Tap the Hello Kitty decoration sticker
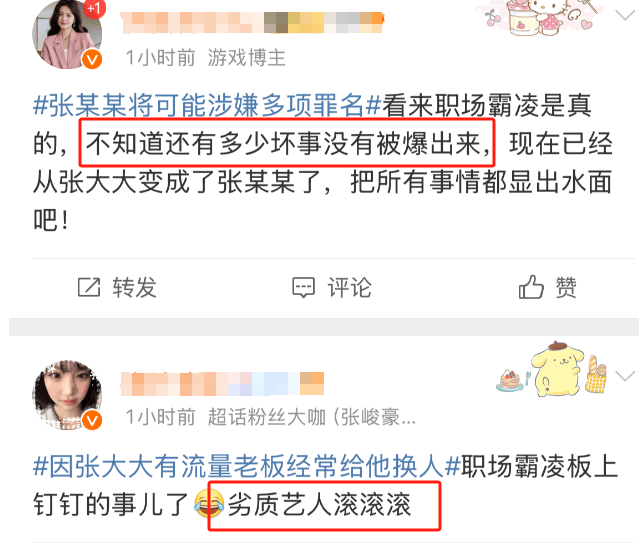This screenshot has height=544, width=639. tap(540, 17)
